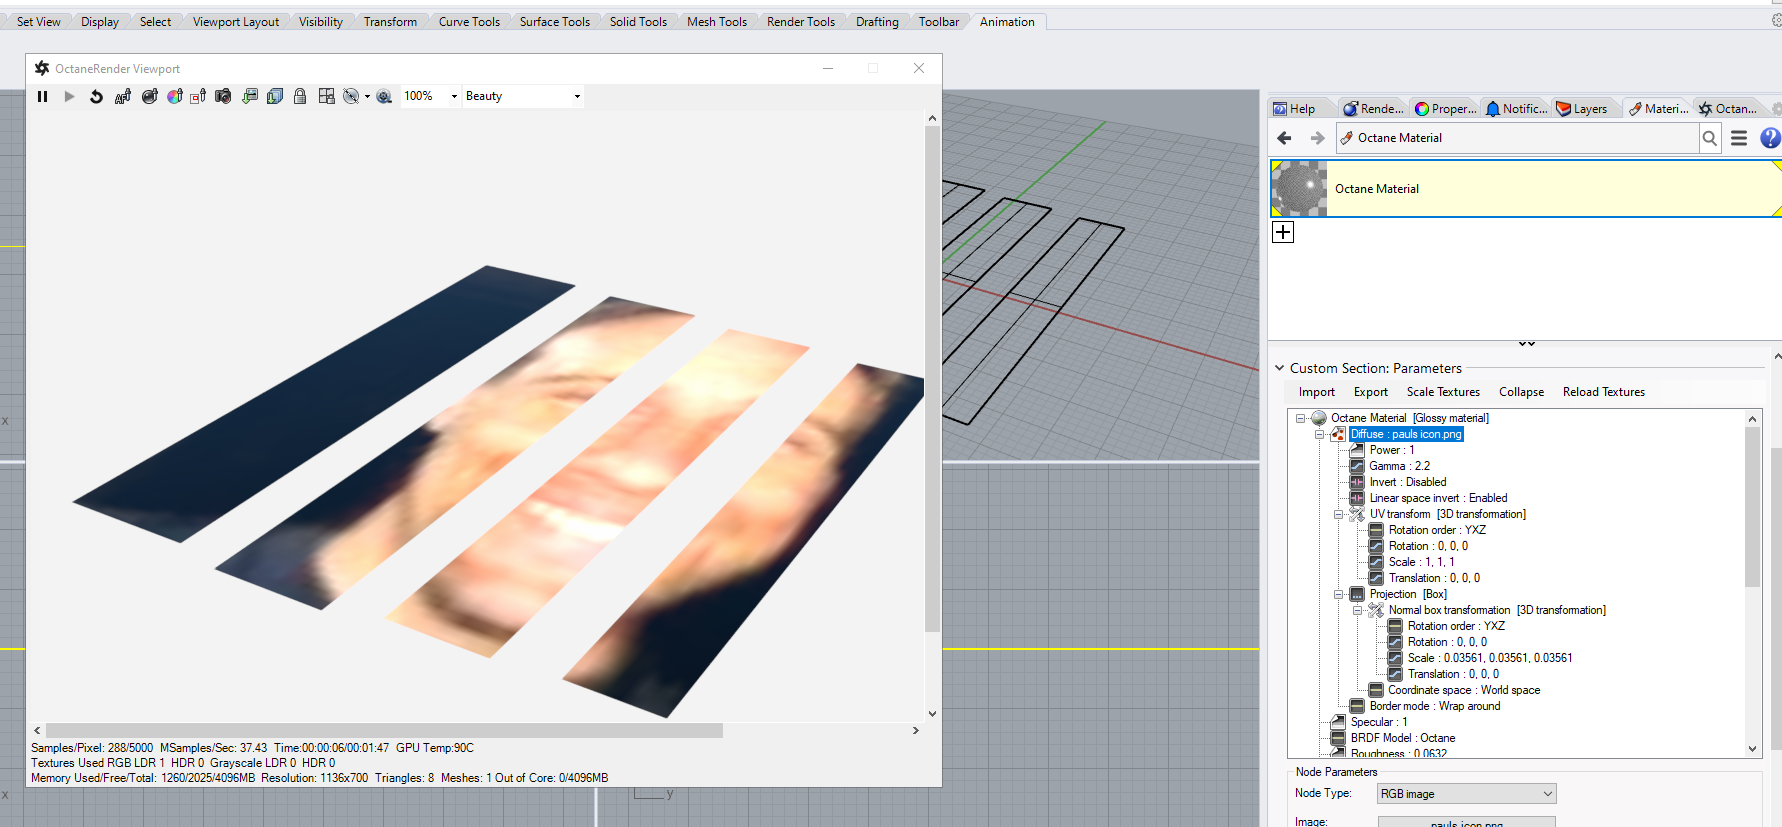Select the Power : 1 parameter
Image resolution: width=1782 pixels, height=827 pixels.
pos(1392,450)
